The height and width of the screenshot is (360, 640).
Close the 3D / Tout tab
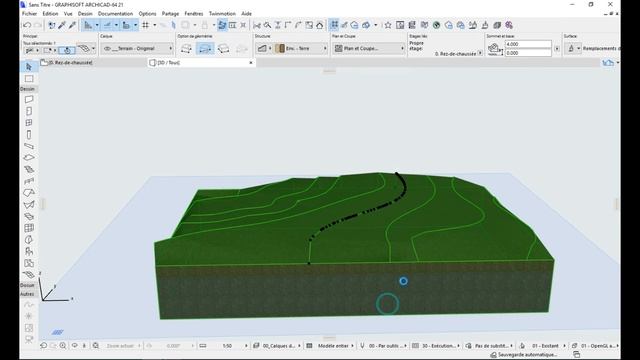click(x=251, y=63)
